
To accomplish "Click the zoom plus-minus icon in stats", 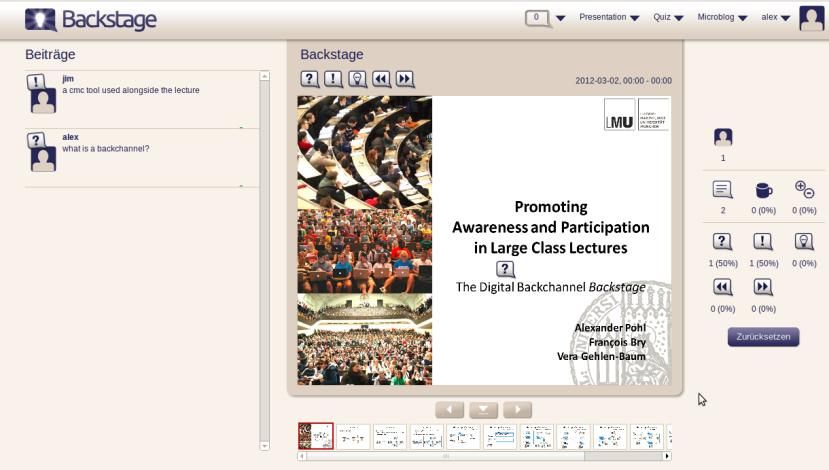I will 804,189.
